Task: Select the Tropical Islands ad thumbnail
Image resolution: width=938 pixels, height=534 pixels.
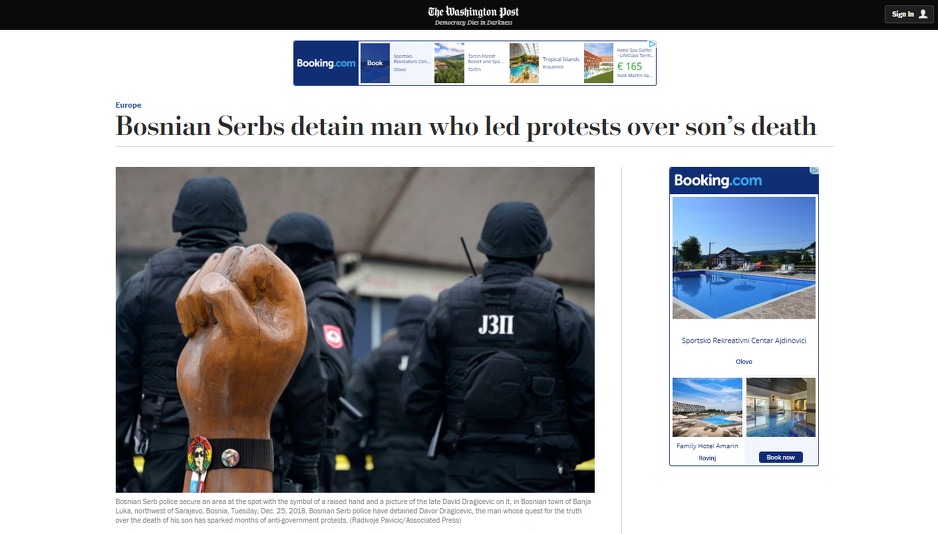Action: (x=524, y=63)
